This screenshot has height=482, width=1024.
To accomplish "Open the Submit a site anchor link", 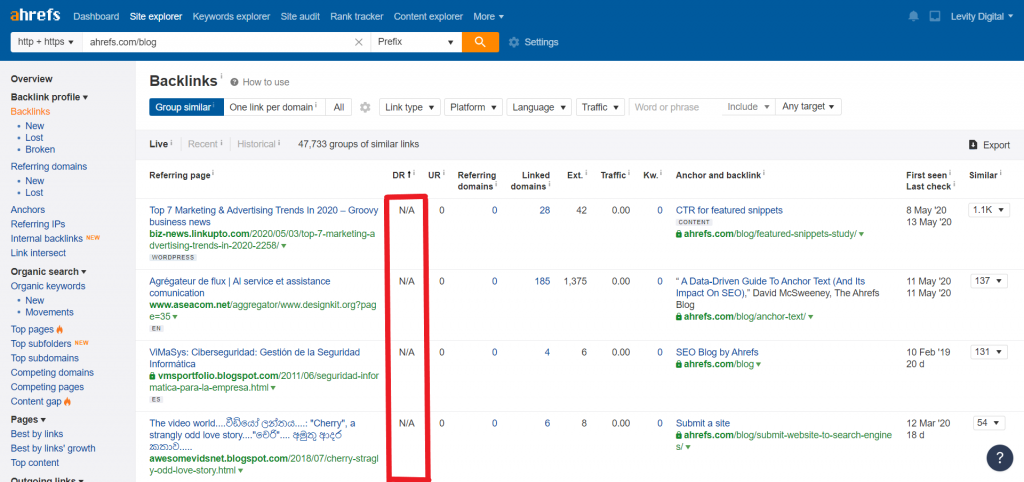I will pos(703,423).
